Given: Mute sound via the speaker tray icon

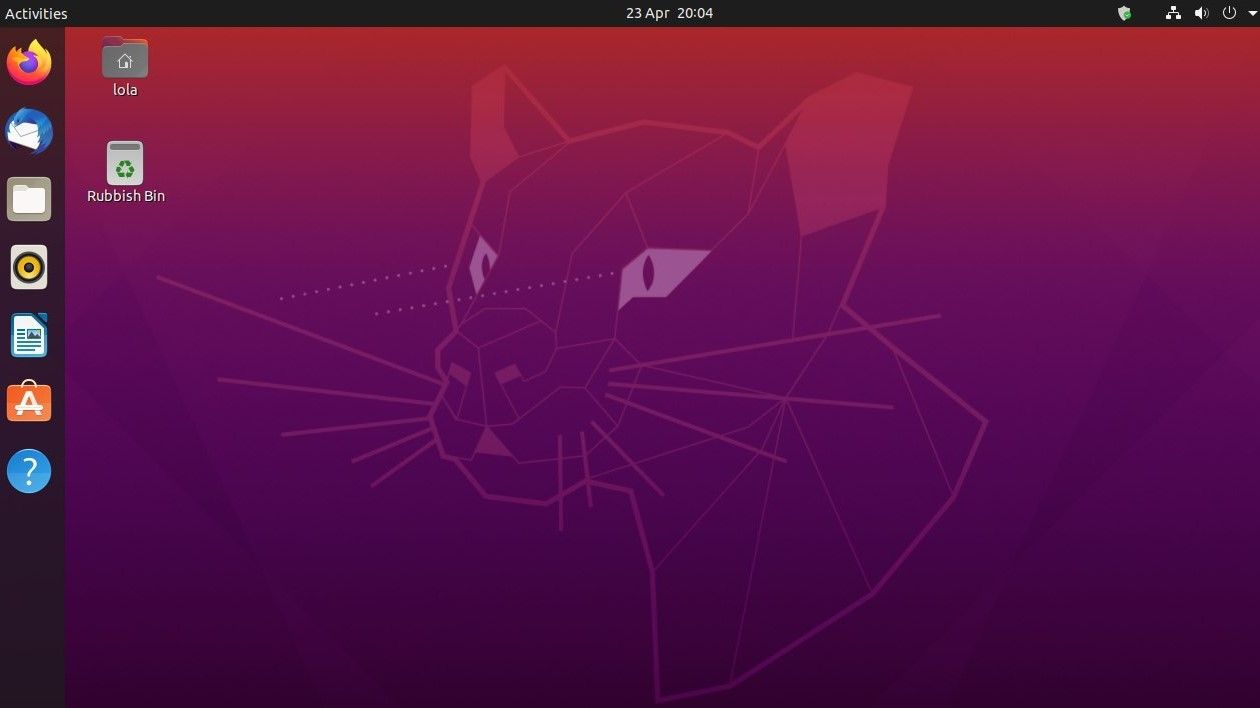Looking at the screenshot, I should [x=1201, y=13].
